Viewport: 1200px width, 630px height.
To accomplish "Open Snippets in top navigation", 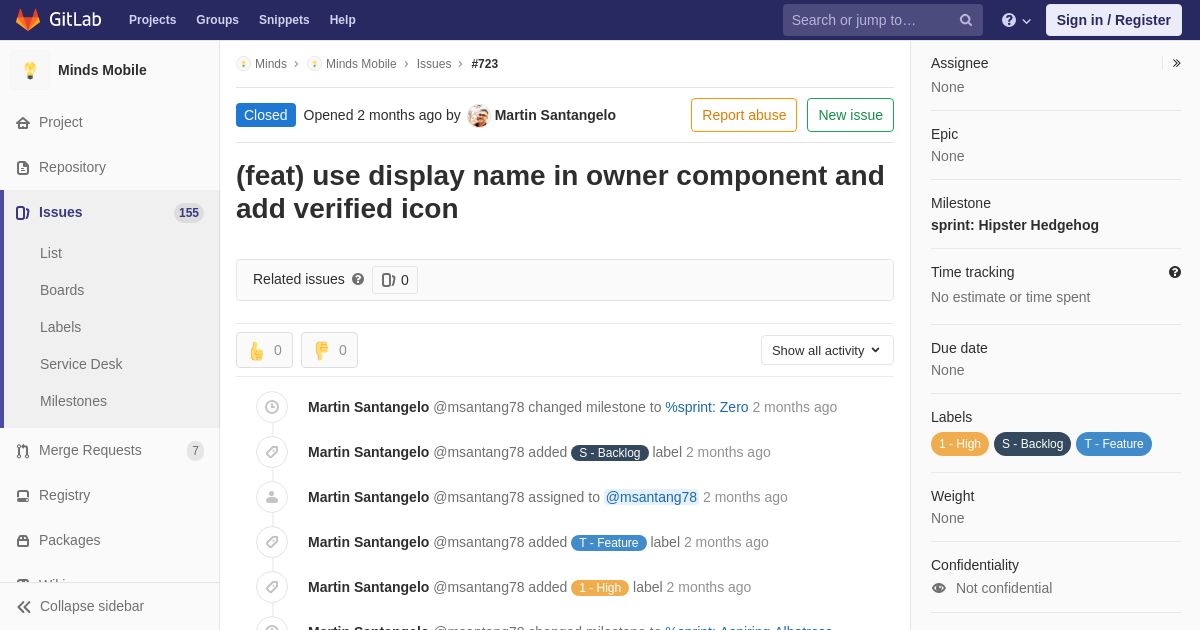I will pos(284,20).
